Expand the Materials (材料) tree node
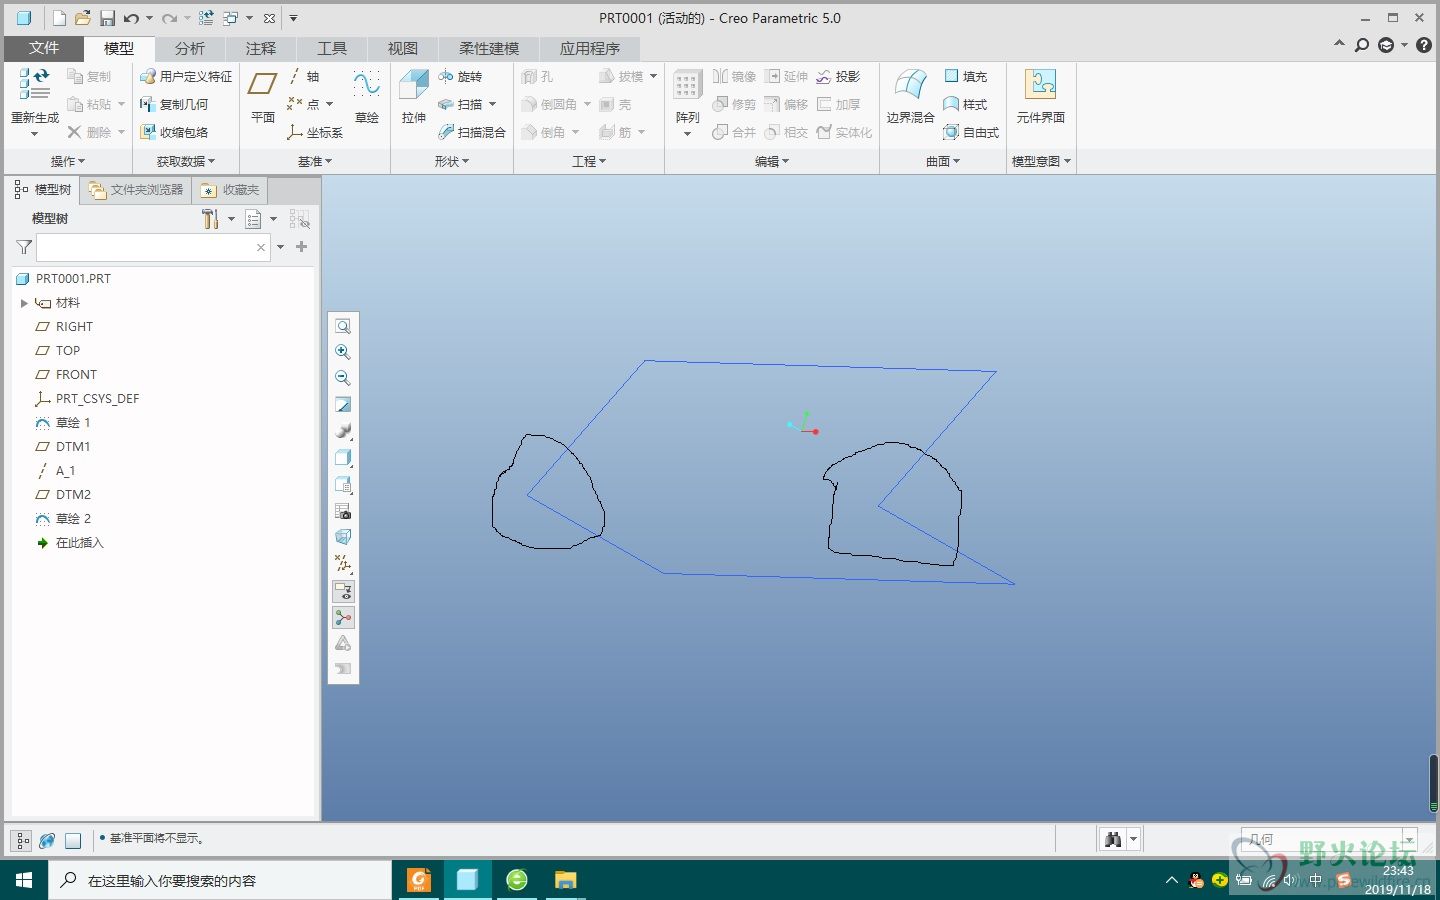Image resolution: width=1440 pixels, height=900 pixels. (24, 303)
